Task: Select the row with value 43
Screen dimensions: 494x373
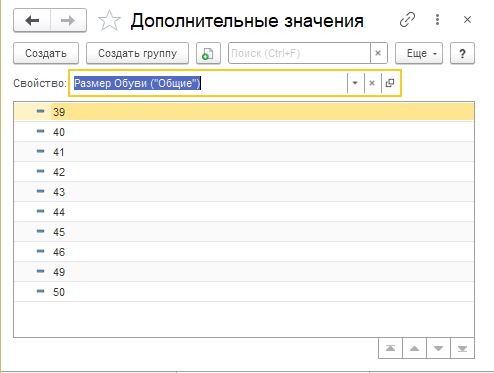Action: click(244, 192)
